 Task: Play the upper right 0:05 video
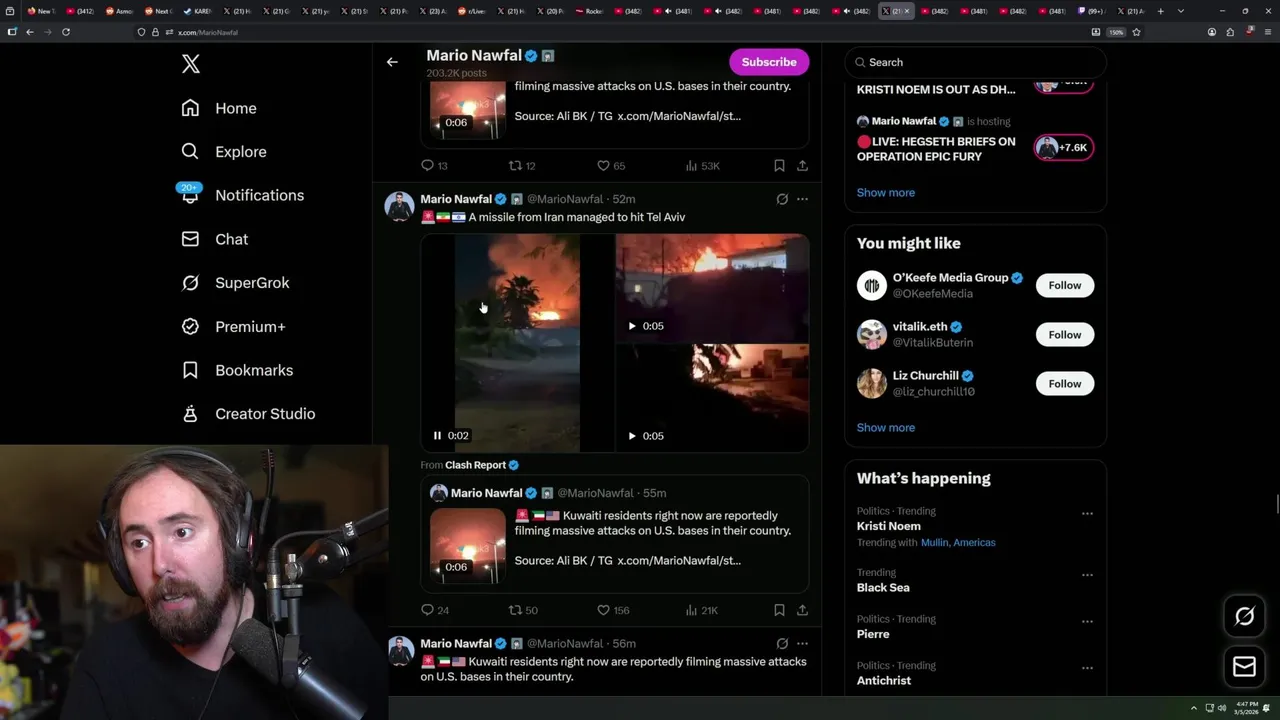(x=632, y=326)
